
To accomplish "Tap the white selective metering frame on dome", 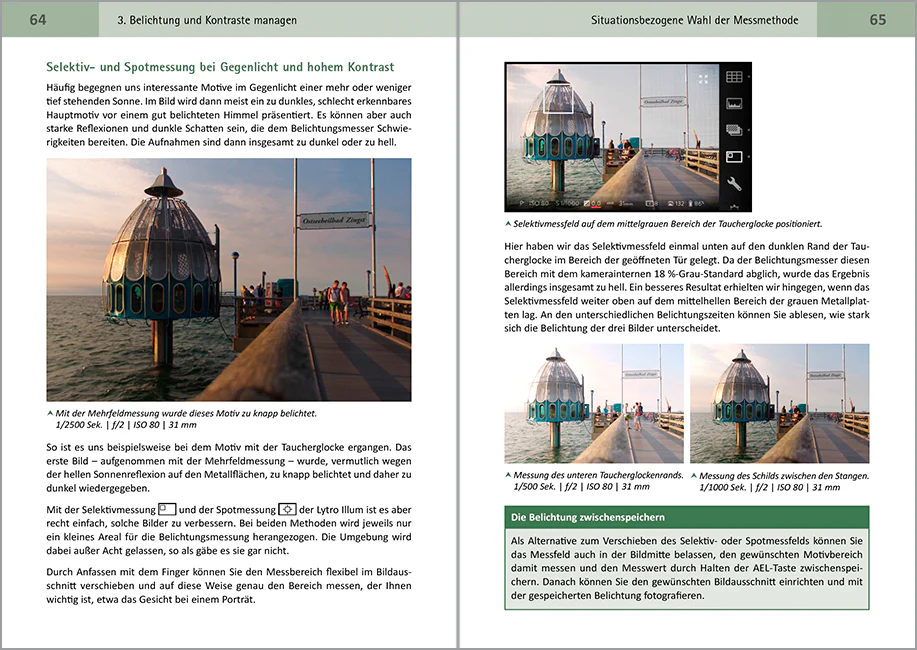I will [x=558, y=98].
